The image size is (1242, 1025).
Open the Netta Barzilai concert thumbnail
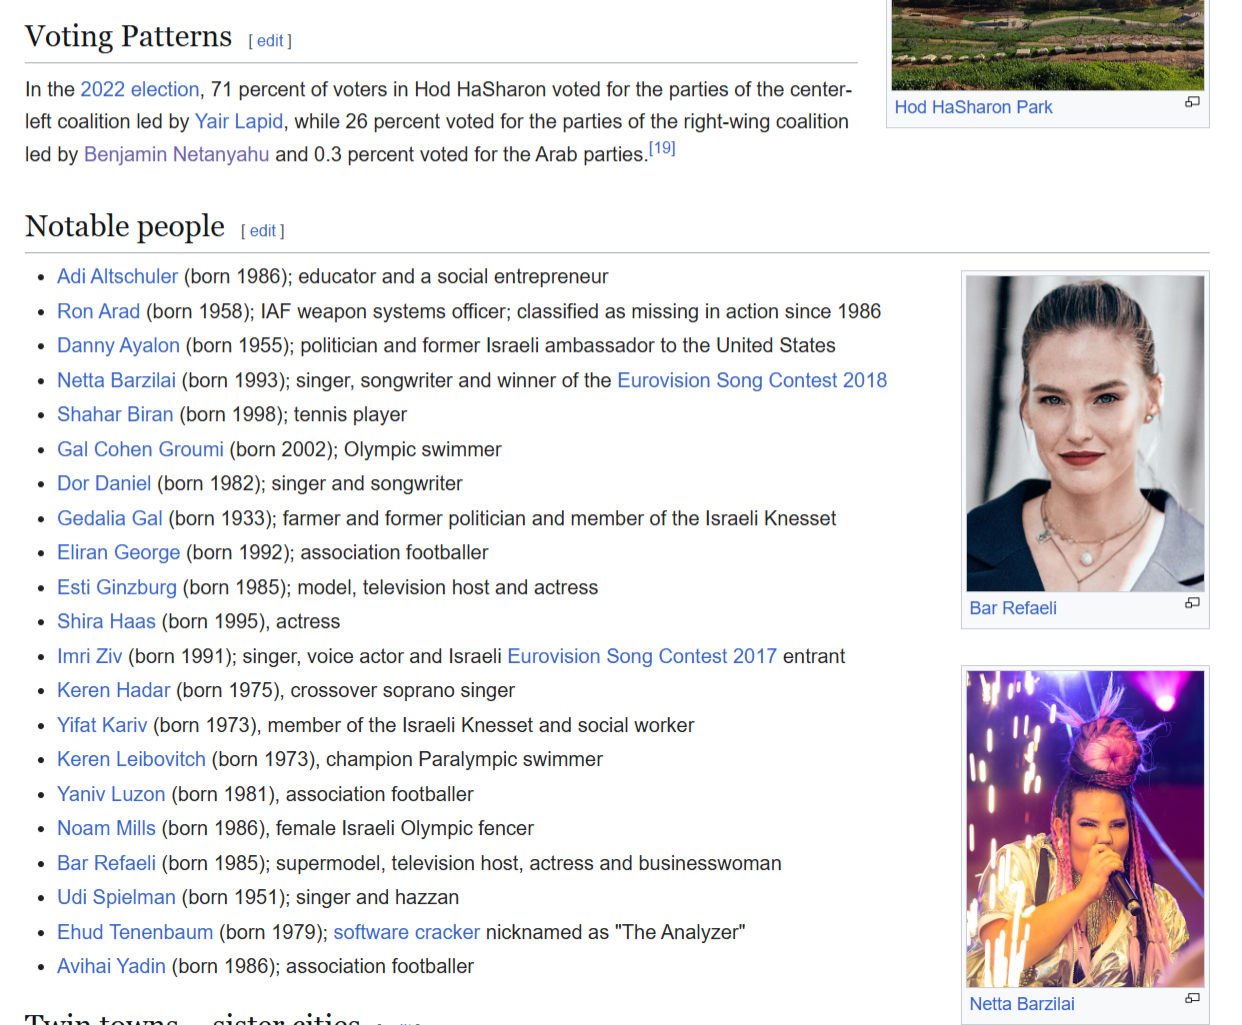tap(1085, 829)
